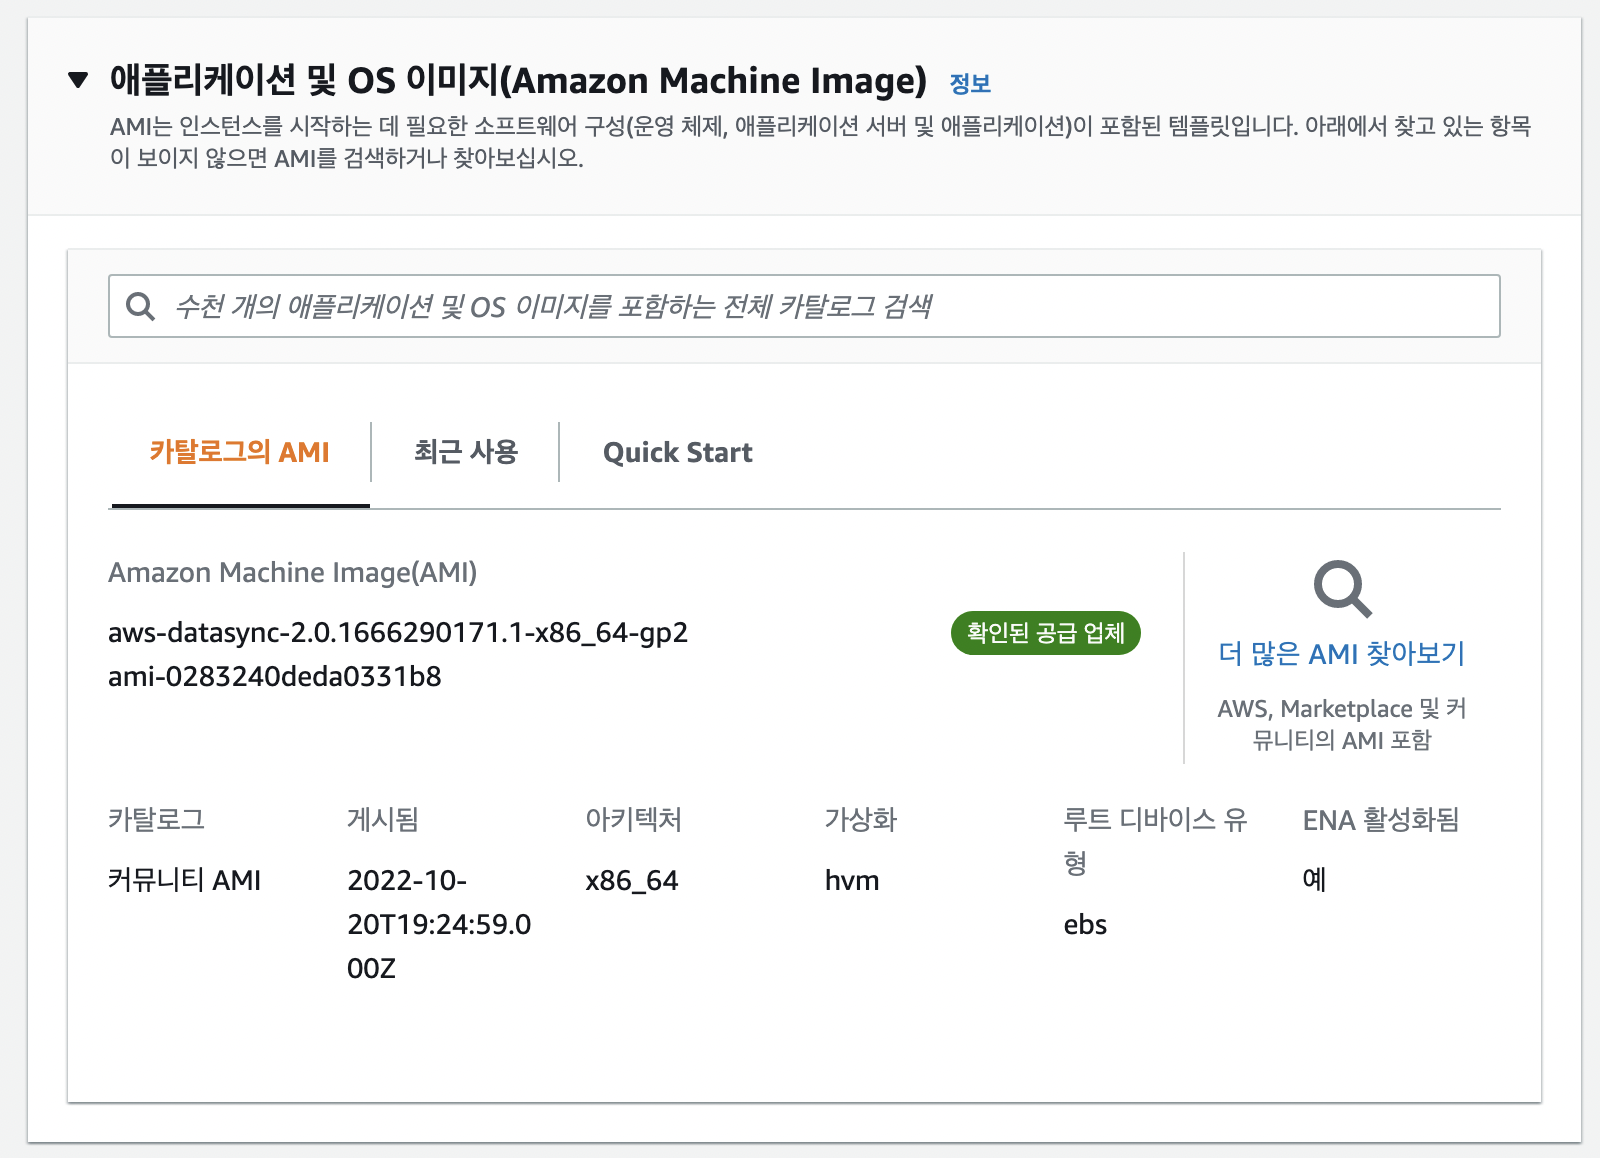
Task: Click the published date 2022-10-20T19:24:59.000Z
Action: click(x=439, y=924)
